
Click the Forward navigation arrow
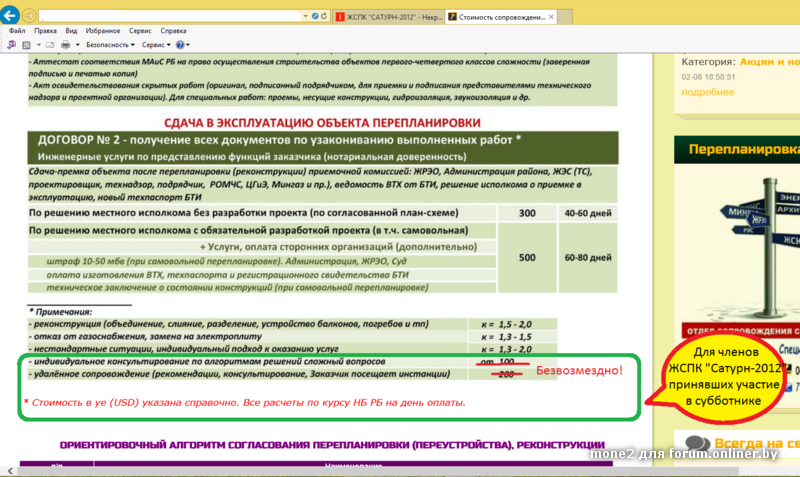click(29, 16)
